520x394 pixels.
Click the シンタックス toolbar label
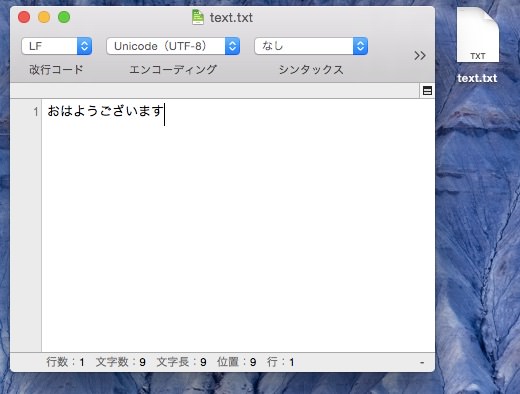point(311,70)
